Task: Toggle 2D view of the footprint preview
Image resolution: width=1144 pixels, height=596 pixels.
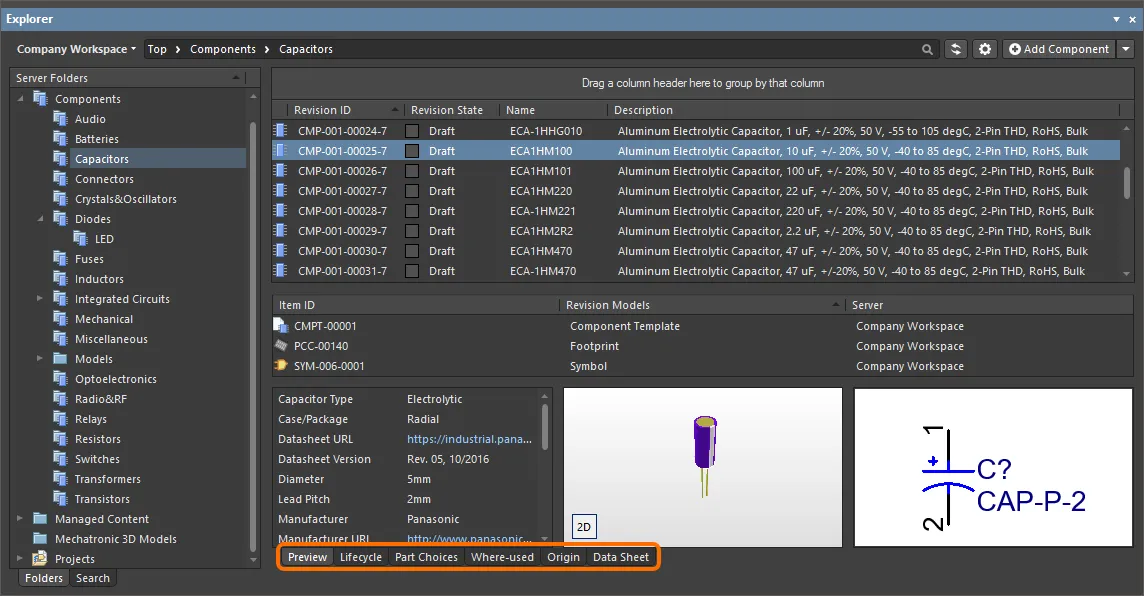Action: click(584, 526)
